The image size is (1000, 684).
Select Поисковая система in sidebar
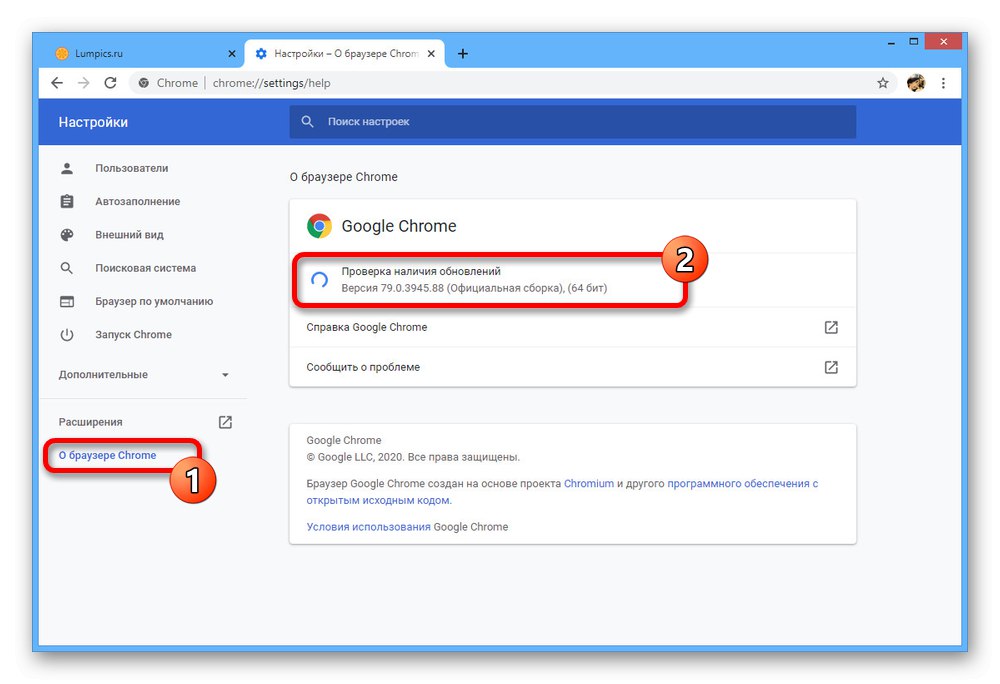tap(145, 268)
